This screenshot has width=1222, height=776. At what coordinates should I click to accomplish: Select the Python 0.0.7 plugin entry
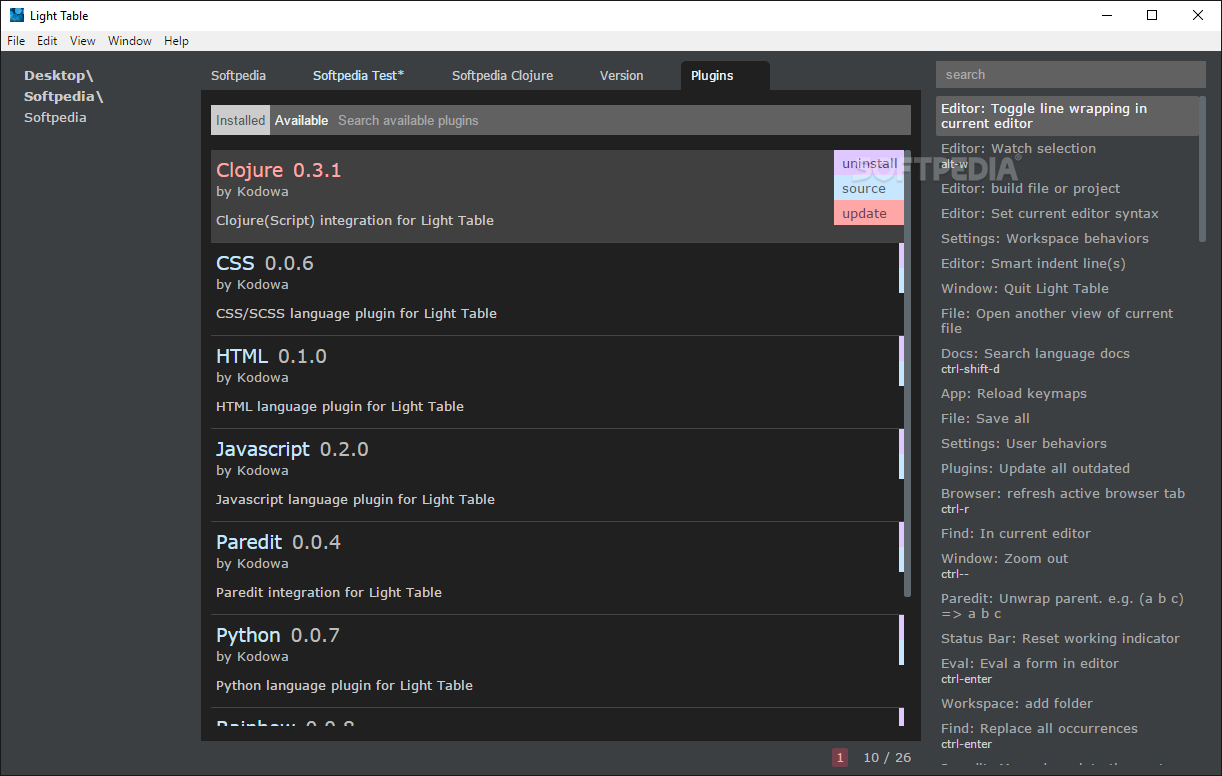tap(557, 661)
